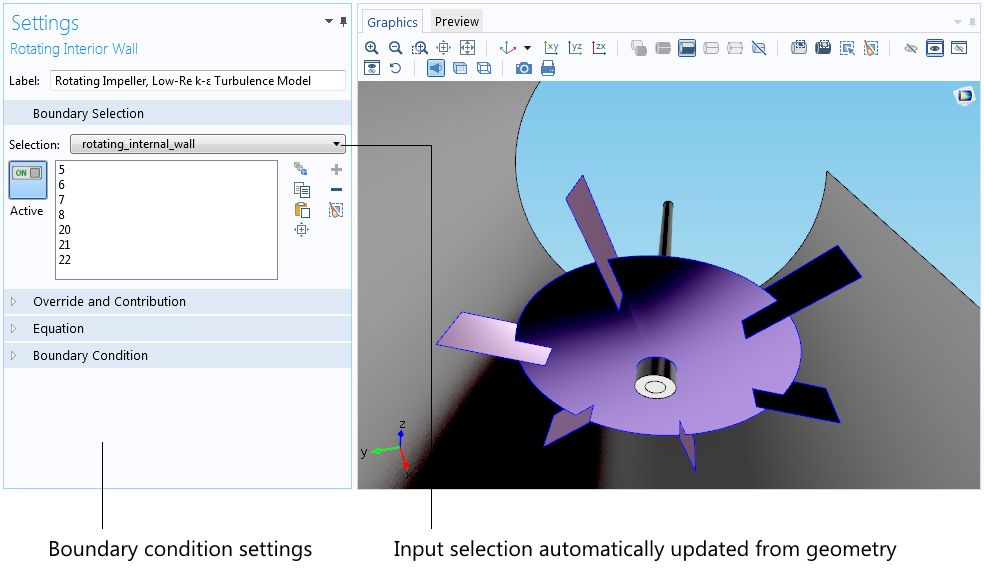Click the plus Add to Selection icon
The height and width of the screenshot is (584, 984).
[x=336, y=169]
